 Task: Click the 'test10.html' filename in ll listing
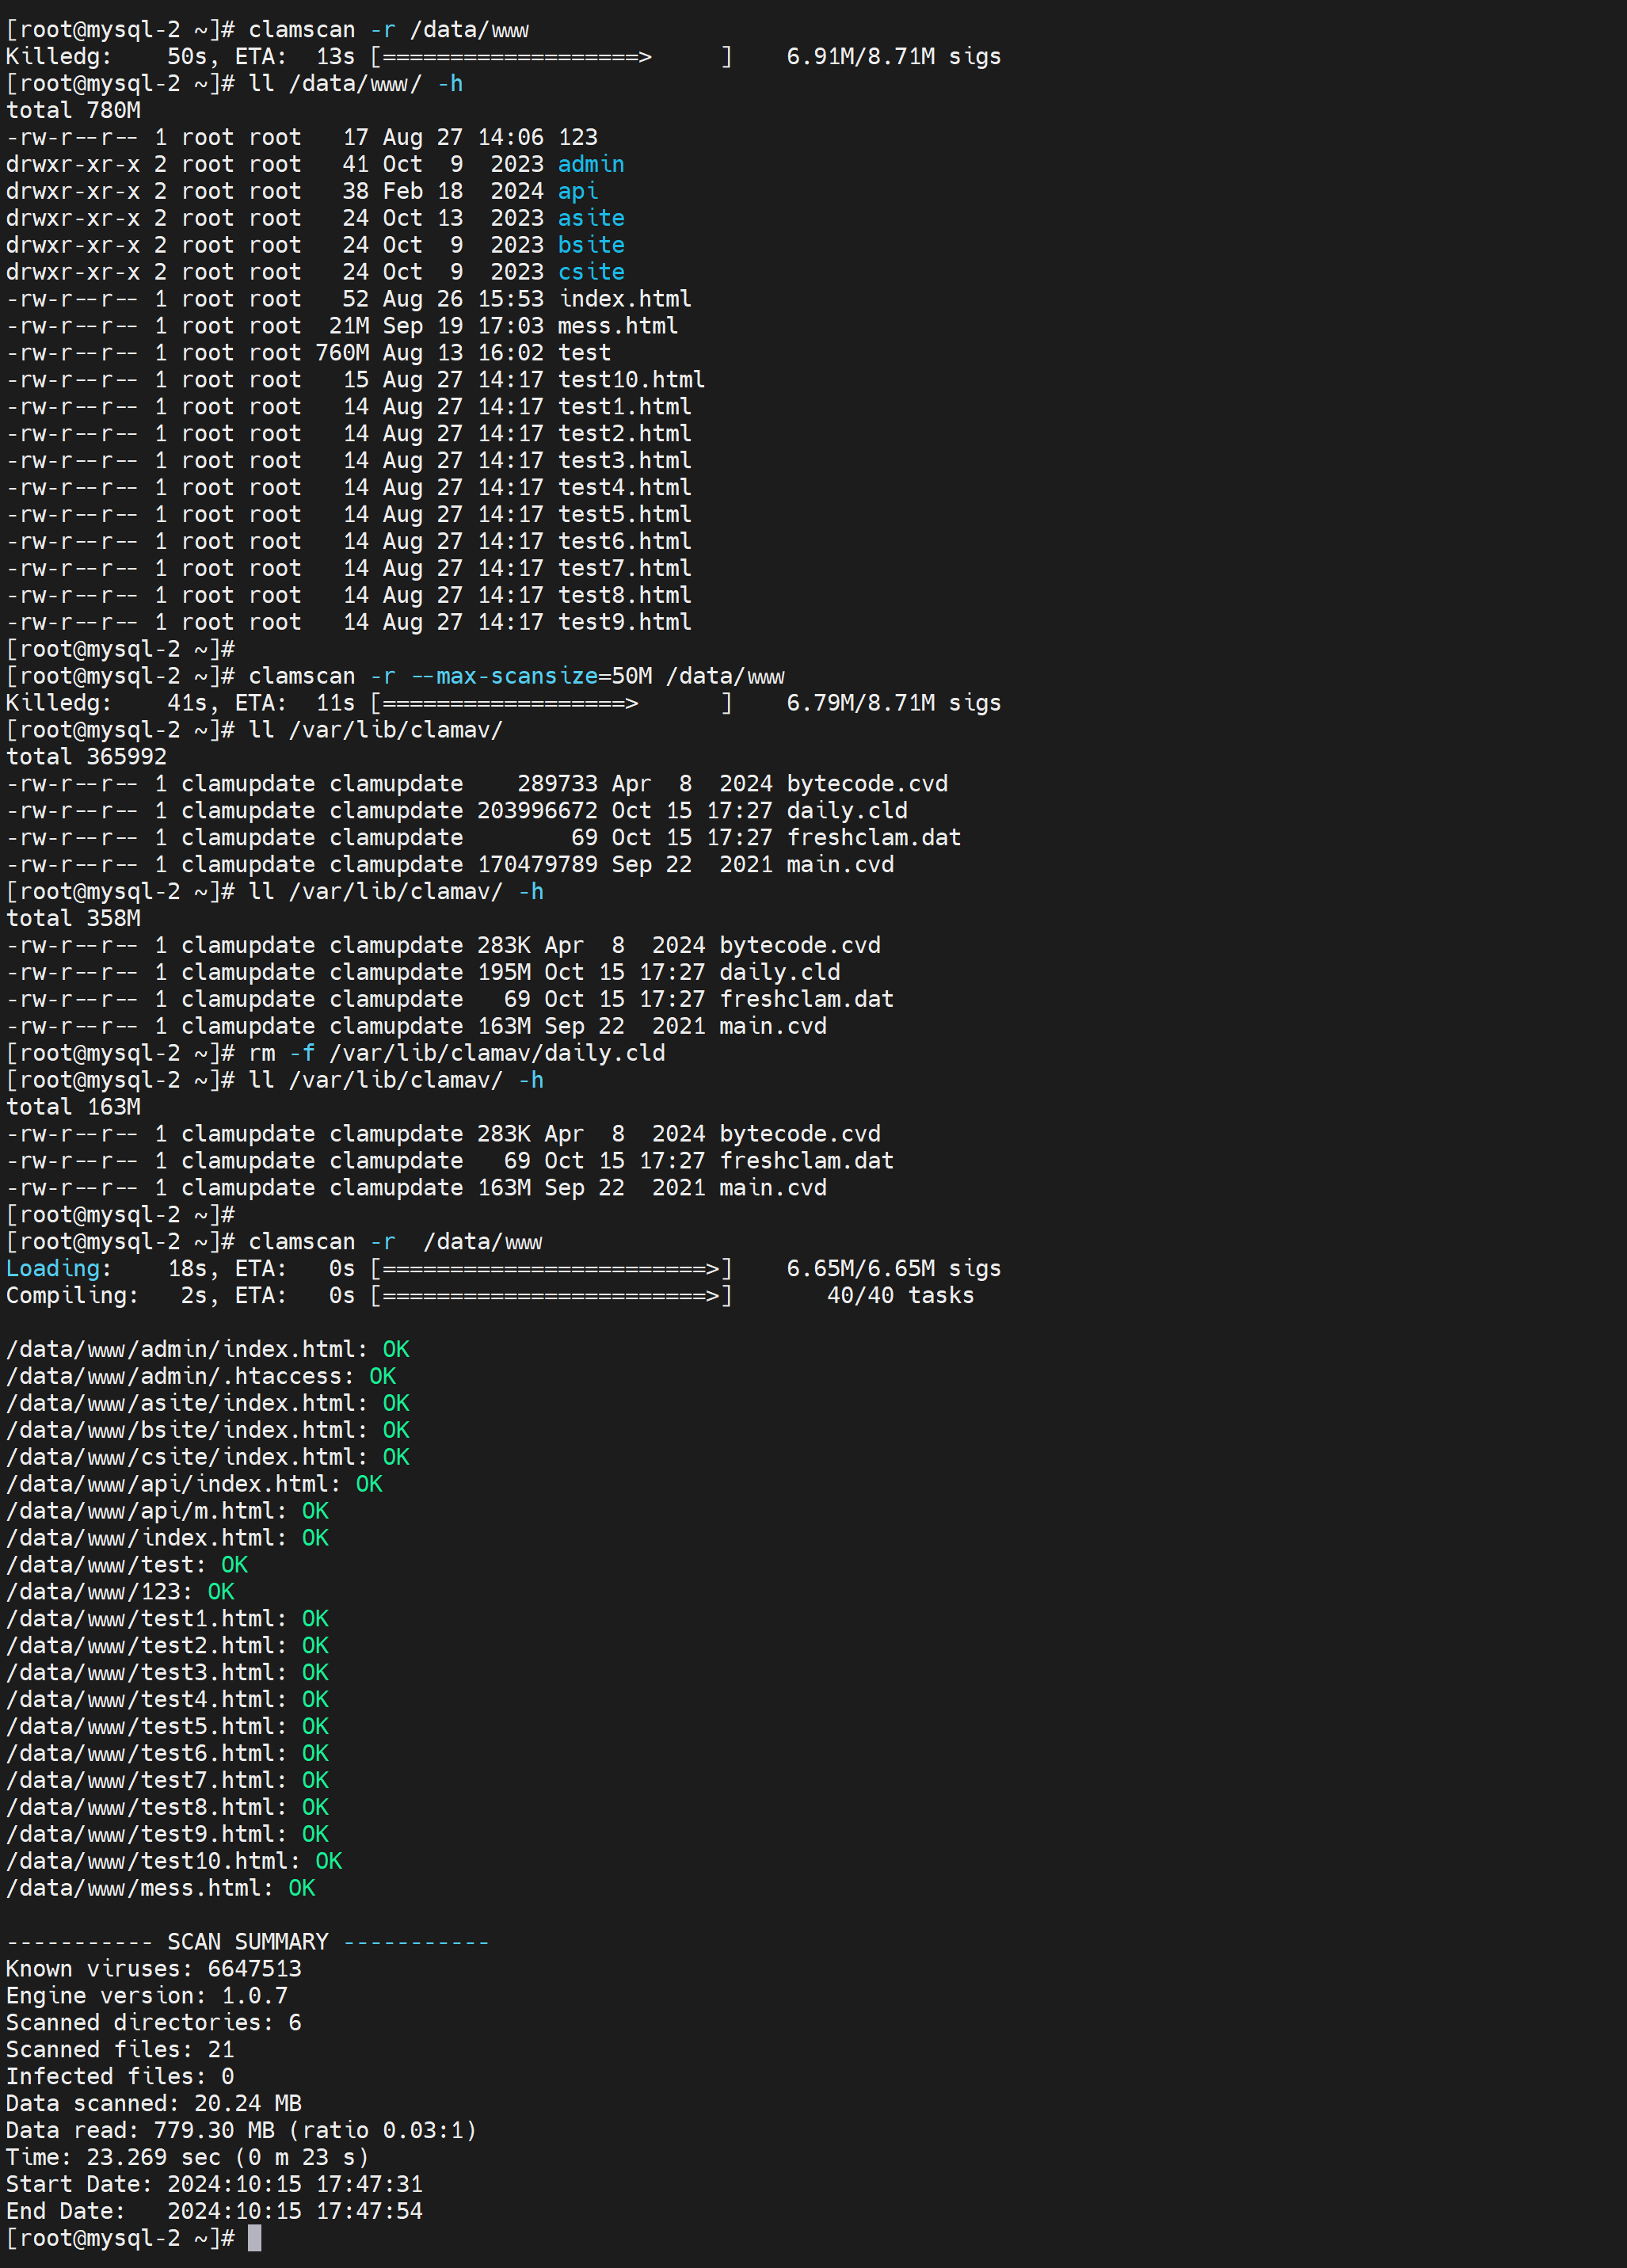pyautogui.click(x=631, y=380)
